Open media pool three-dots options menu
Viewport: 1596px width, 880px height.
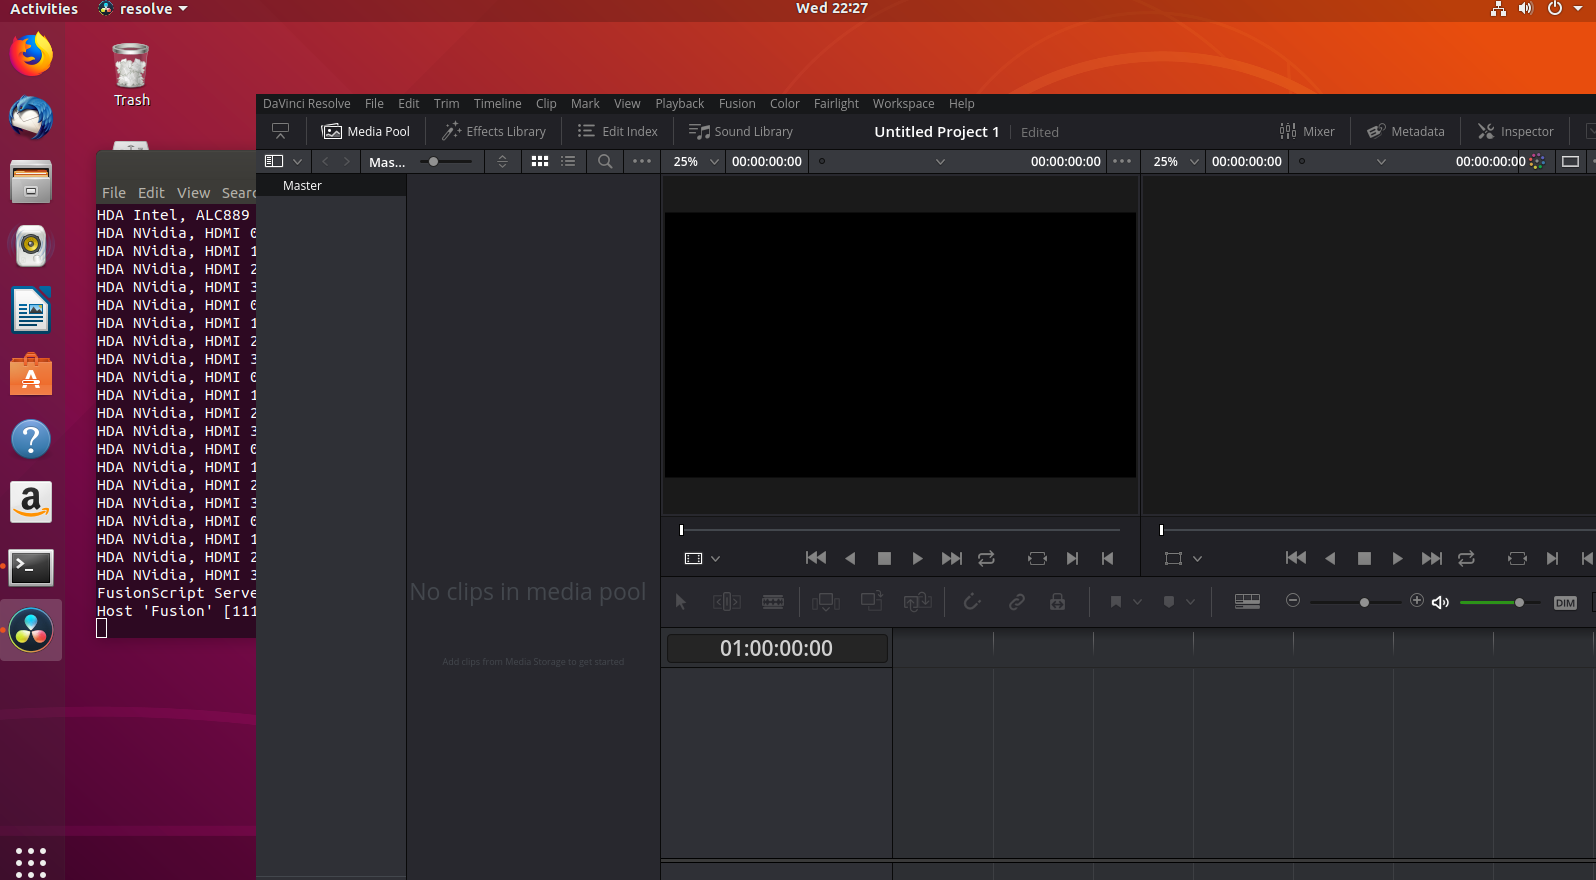coord(642,161)
